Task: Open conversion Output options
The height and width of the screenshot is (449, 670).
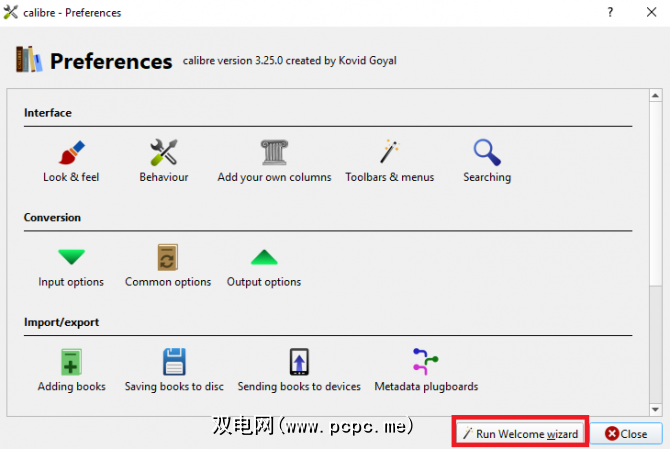Action: pyautogui.click(x=264, y=267)
